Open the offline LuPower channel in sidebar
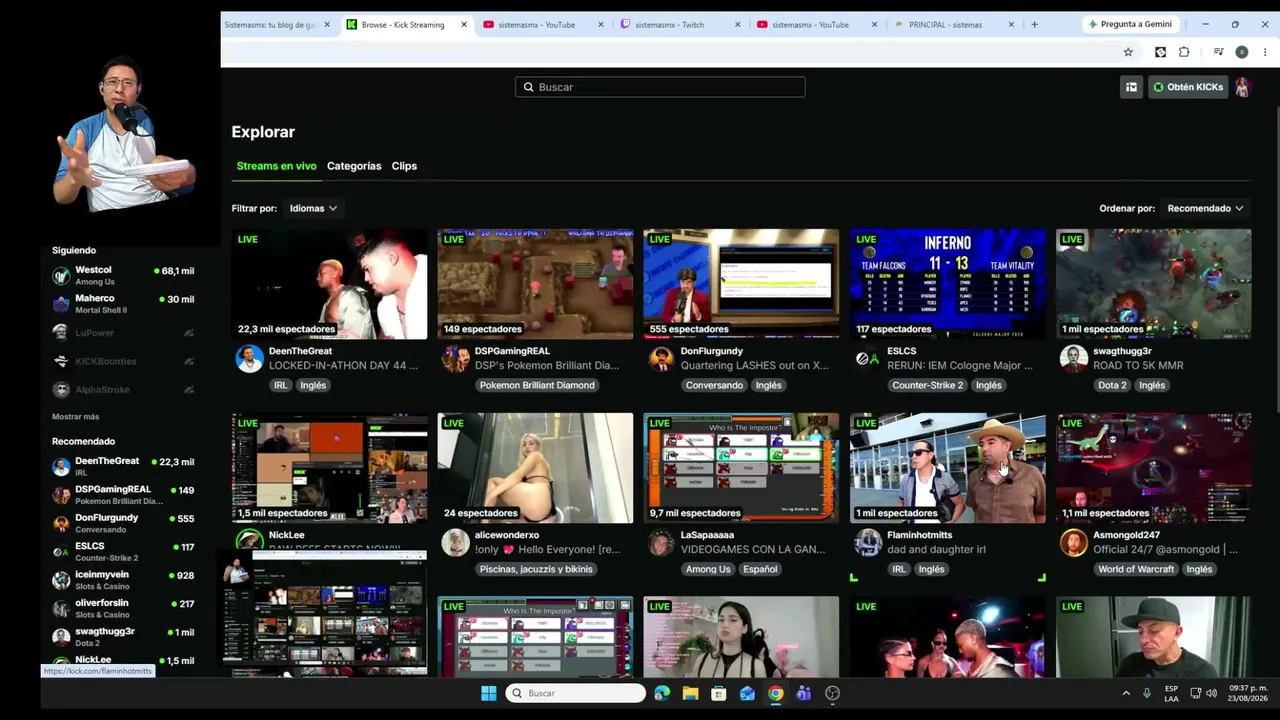The width and height of the screenshot is (1280, 720). 123,333
